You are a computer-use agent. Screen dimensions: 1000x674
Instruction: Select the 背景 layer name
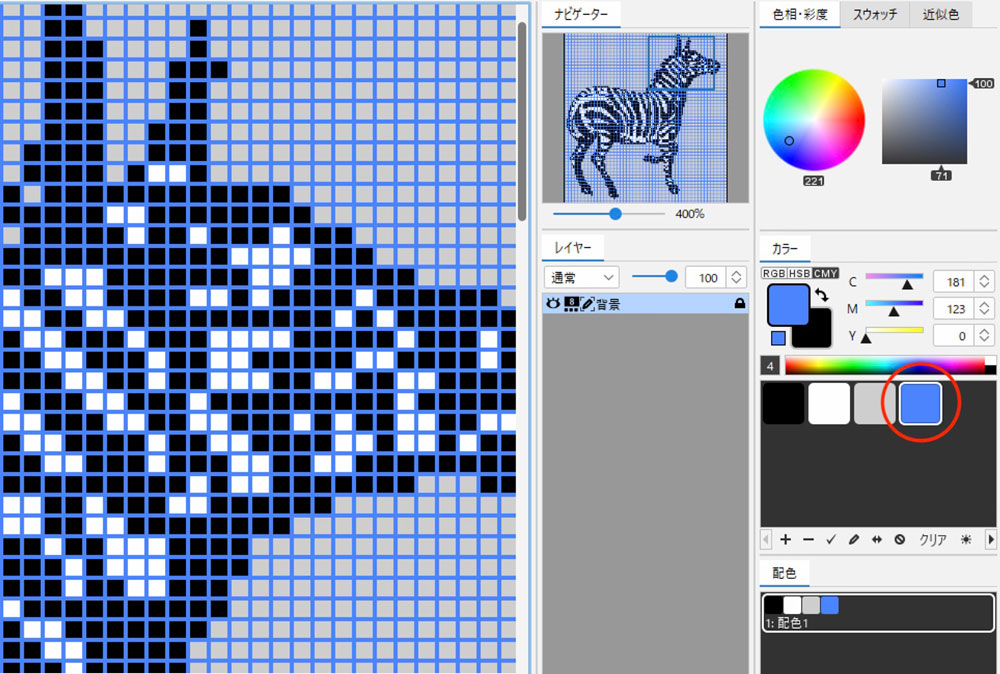pos(608,304)
